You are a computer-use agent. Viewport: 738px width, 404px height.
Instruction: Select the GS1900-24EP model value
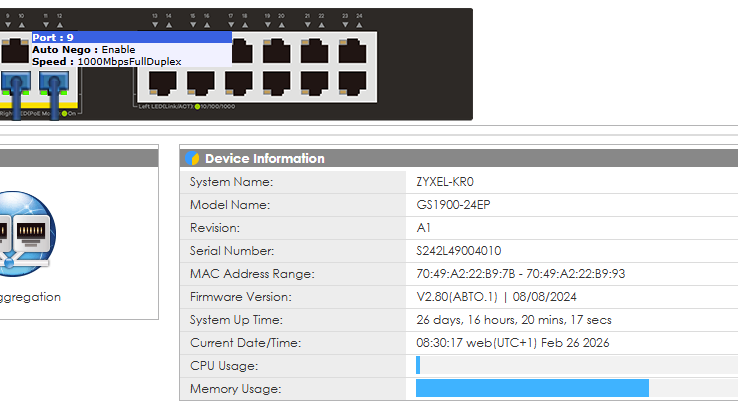(x=453, y=205)
